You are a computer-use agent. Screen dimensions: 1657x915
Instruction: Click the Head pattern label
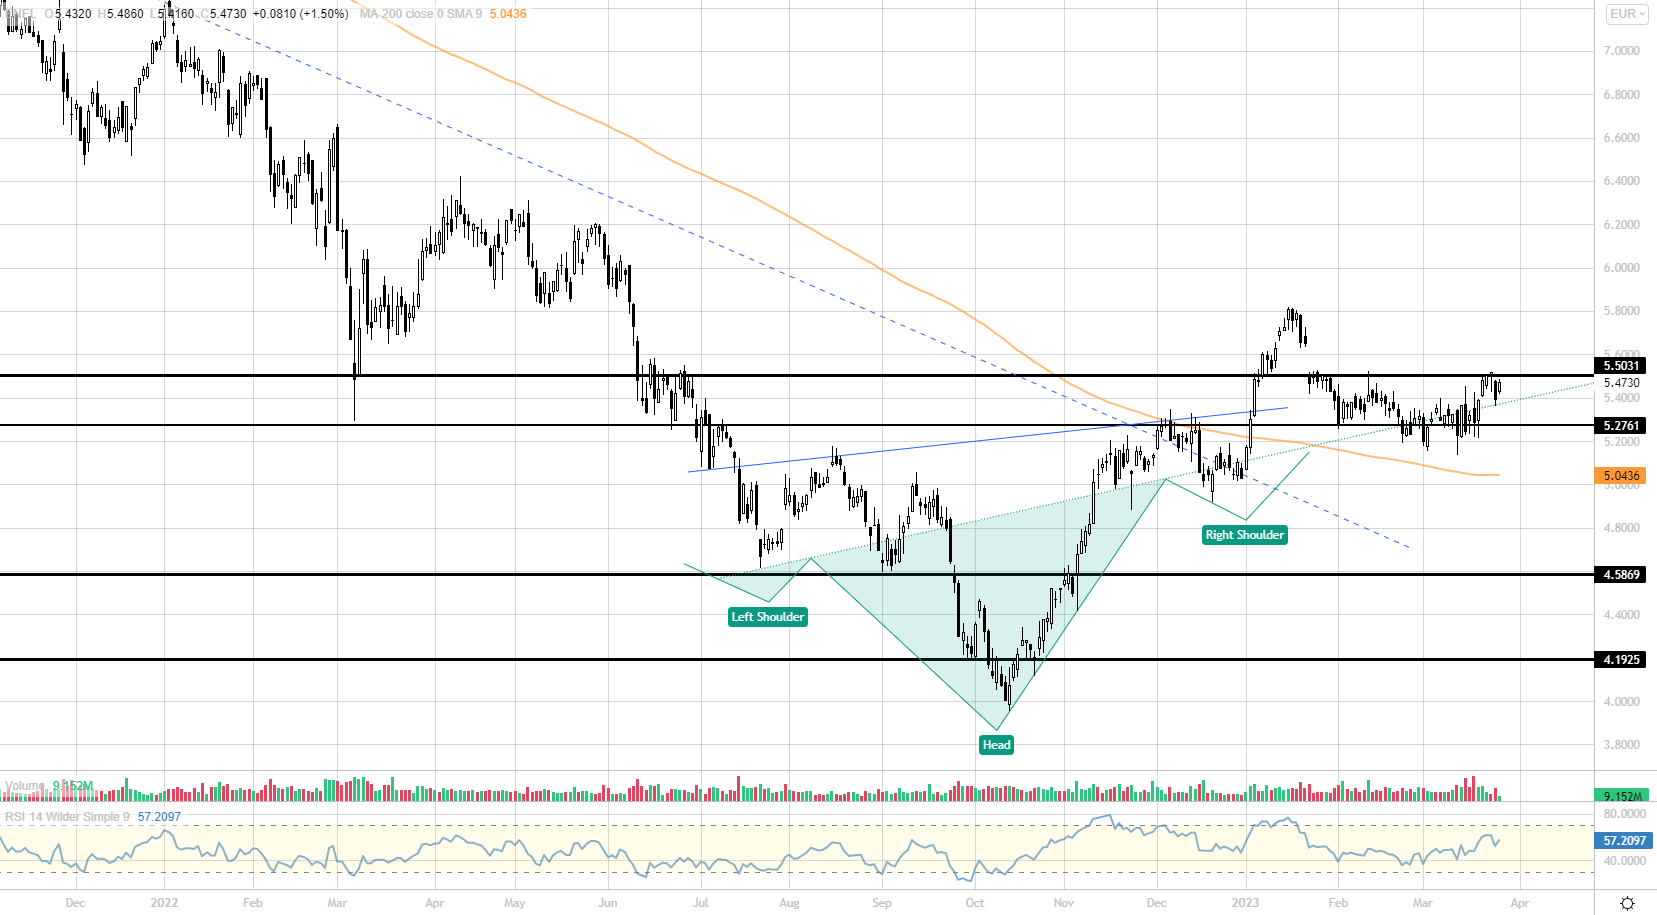tap(996, 745)
